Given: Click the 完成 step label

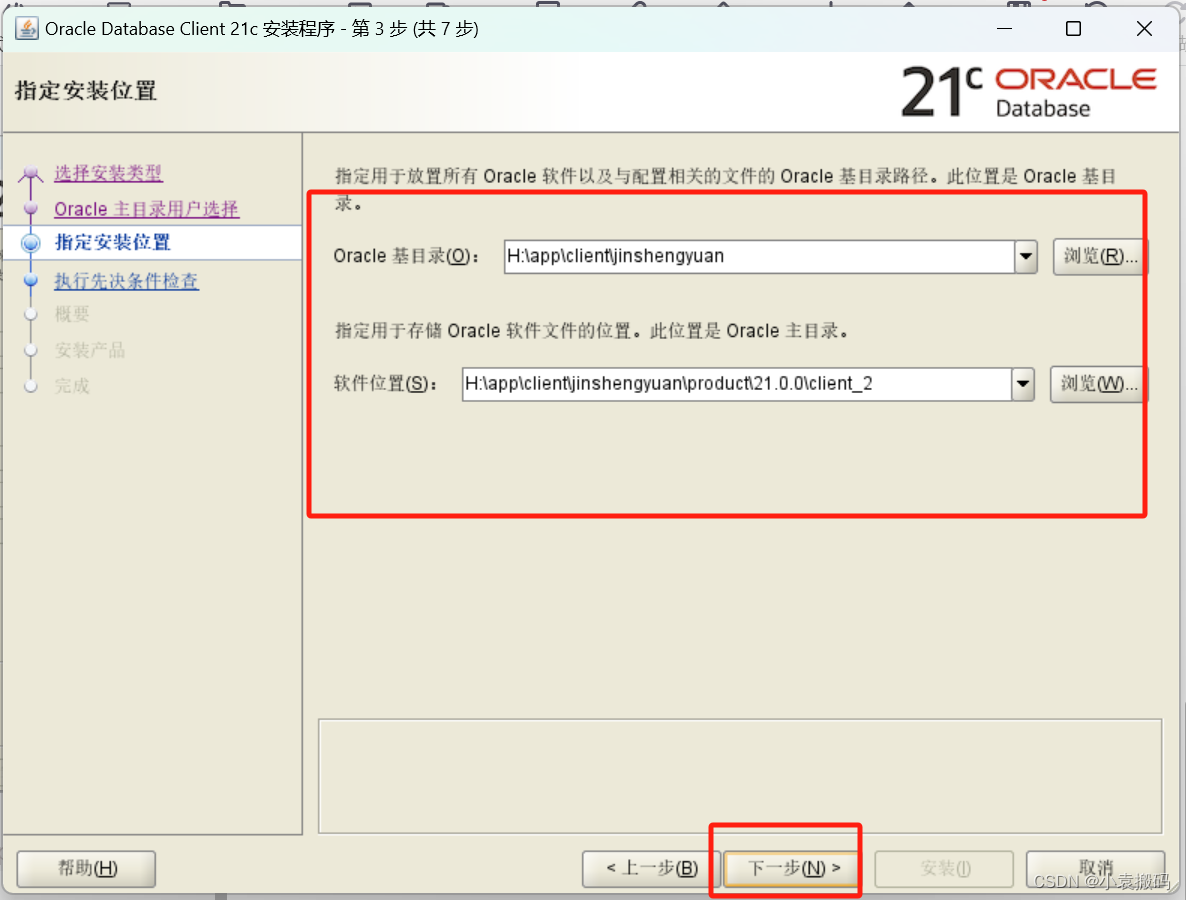Looking at the screenshot, I should pos(72,386).
